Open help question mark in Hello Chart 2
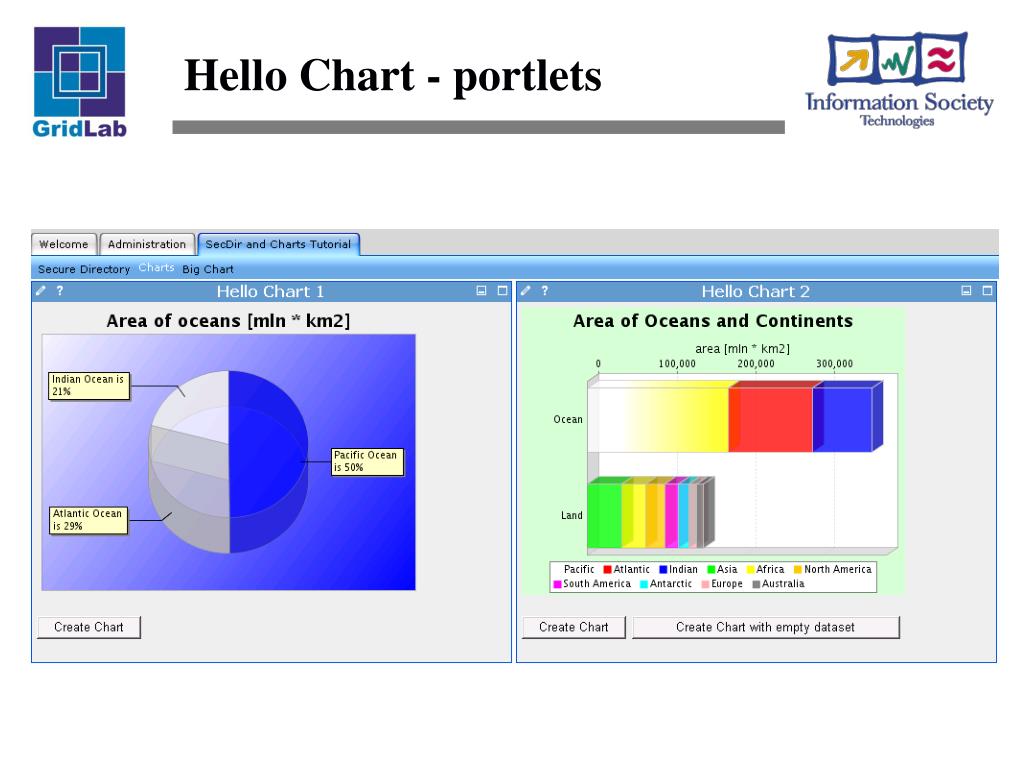 (545, 291)
